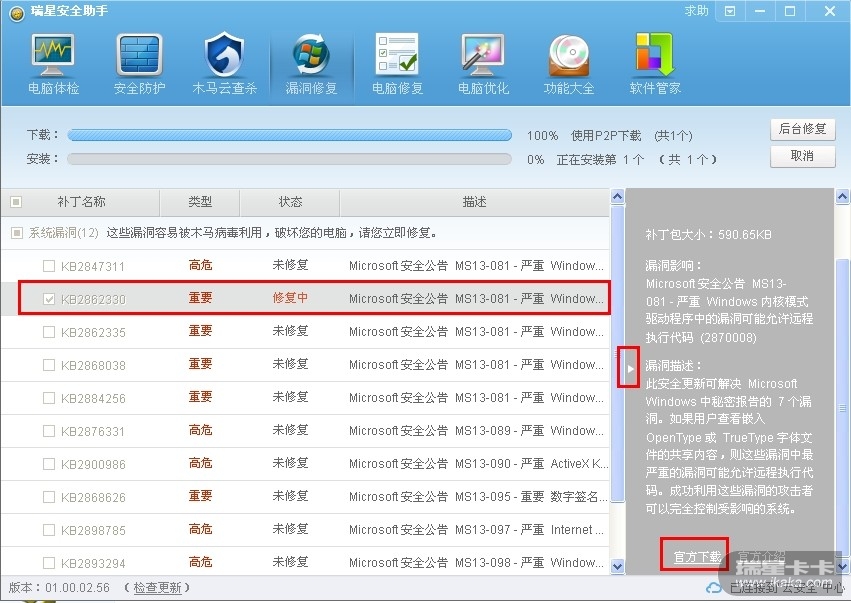Sort by 状态 column header
The width and height of the screenshot is (851, 603).
290,202
